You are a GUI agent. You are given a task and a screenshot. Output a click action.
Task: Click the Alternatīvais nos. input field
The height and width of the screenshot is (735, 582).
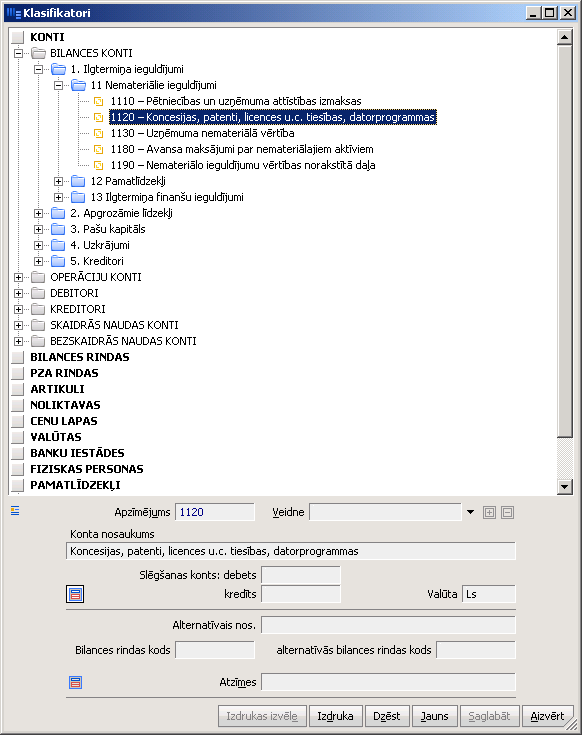[x=388, y=625]
